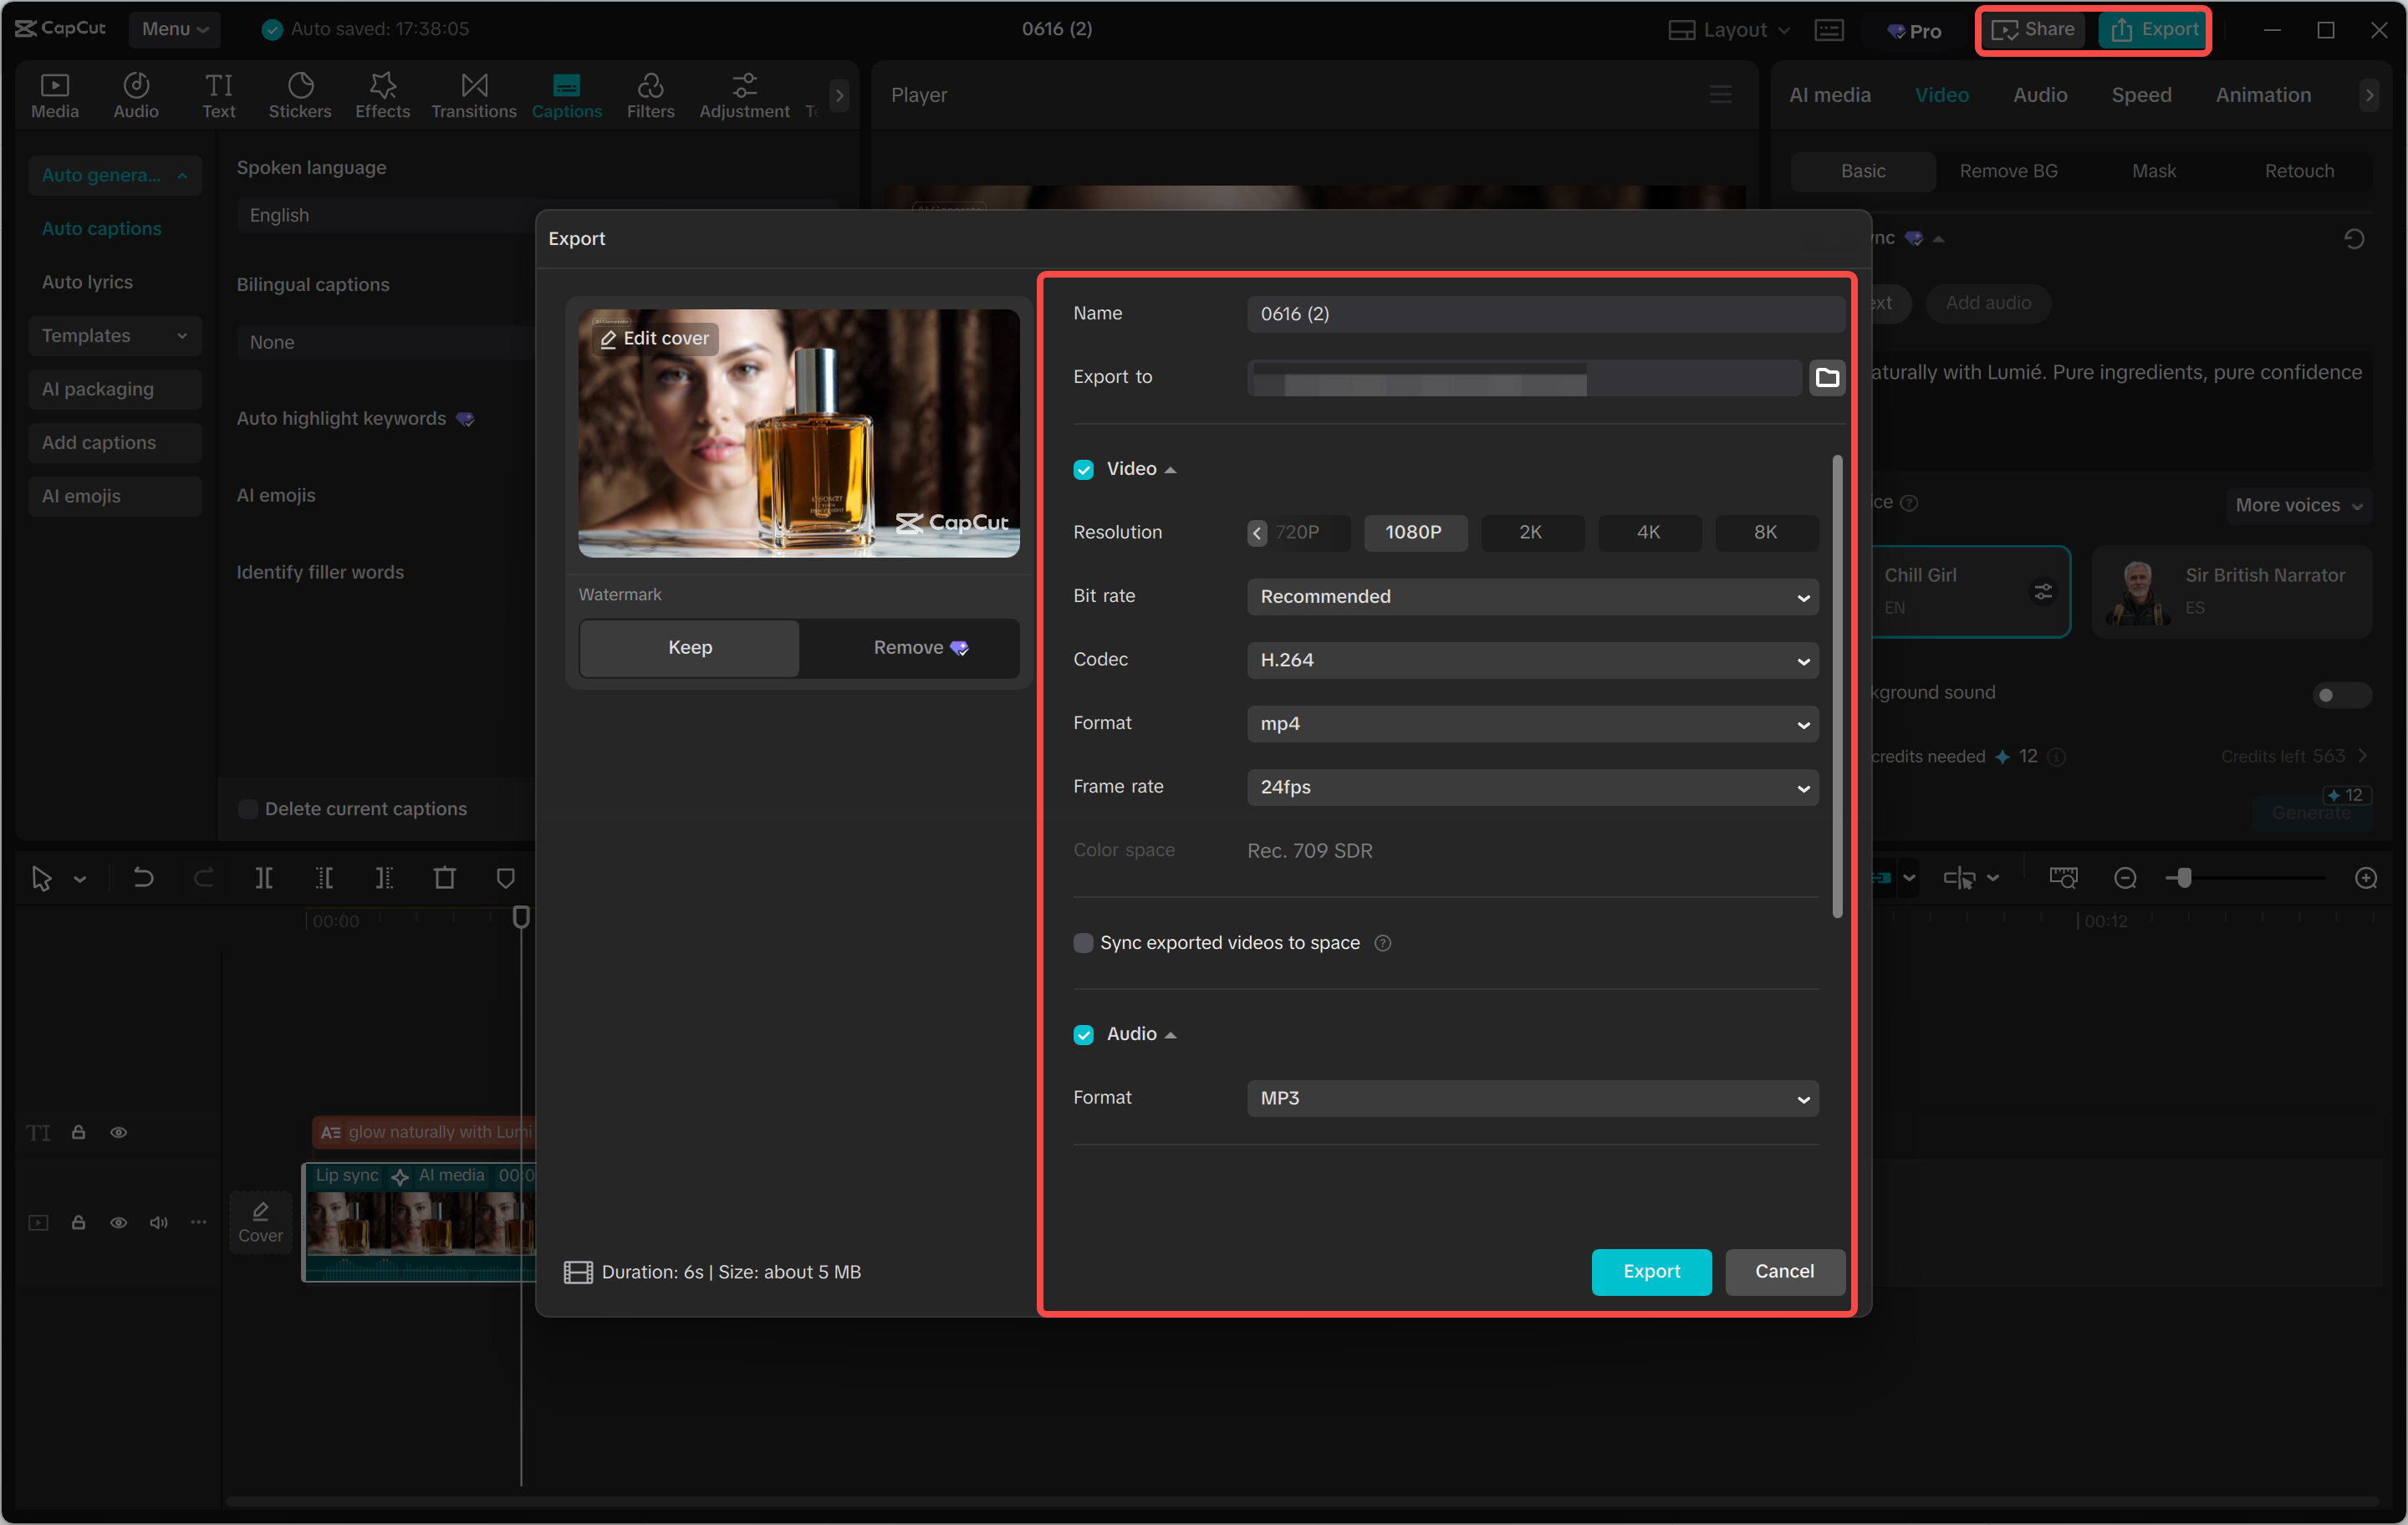Hide the caption text track with the eye toggle
This screenshot has height=1525, width=2408.
(119, 1132)
